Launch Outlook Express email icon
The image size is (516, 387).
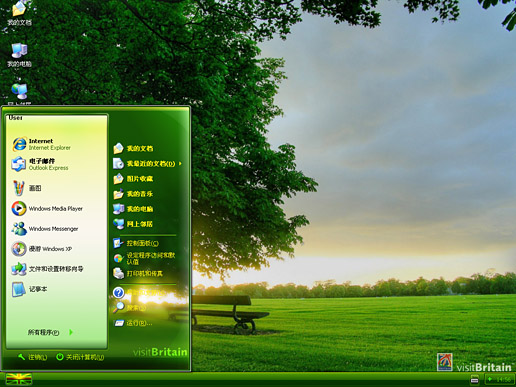click(19, 164)
